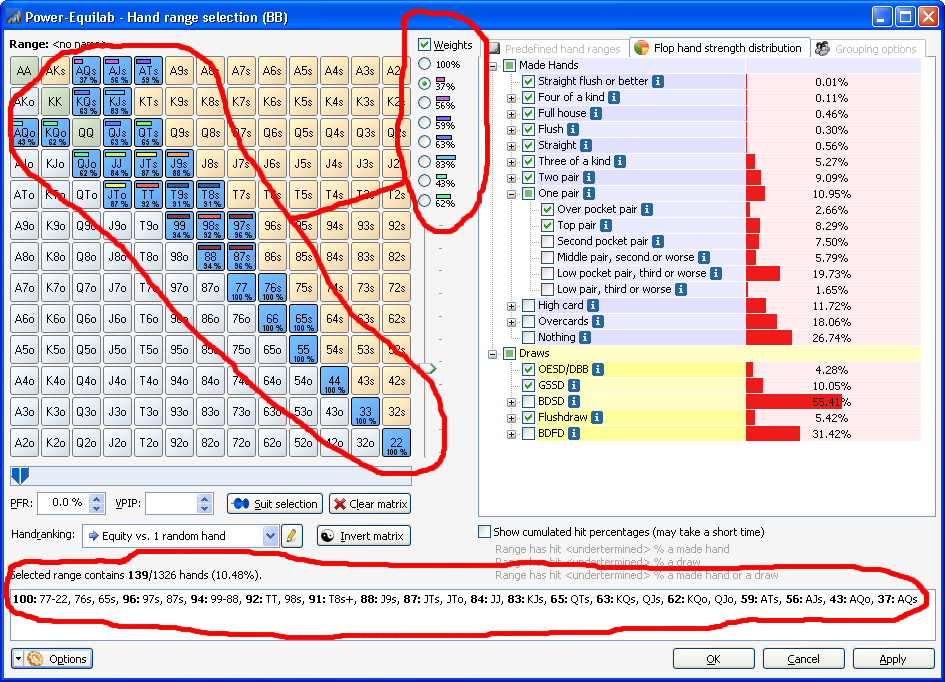
Task: Open the Handranking dropdown list
Action: pos(270,536)
